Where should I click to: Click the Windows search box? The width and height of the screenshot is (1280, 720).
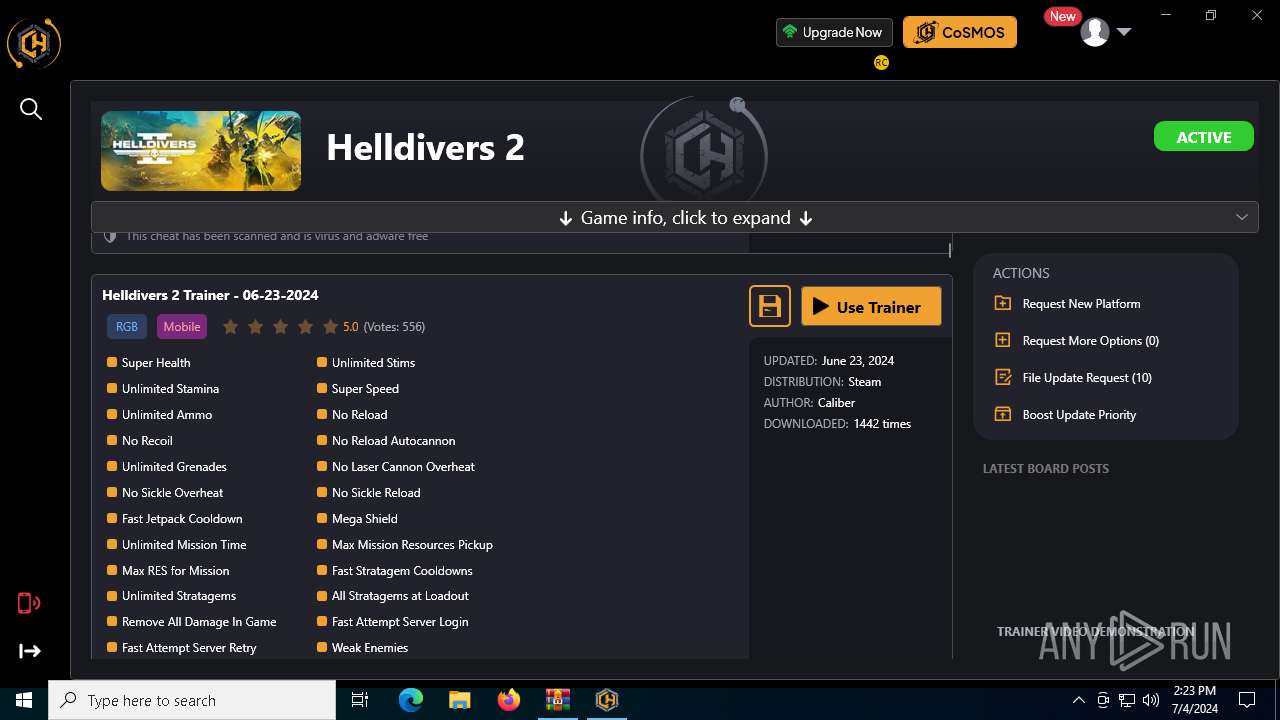(192, 700)
